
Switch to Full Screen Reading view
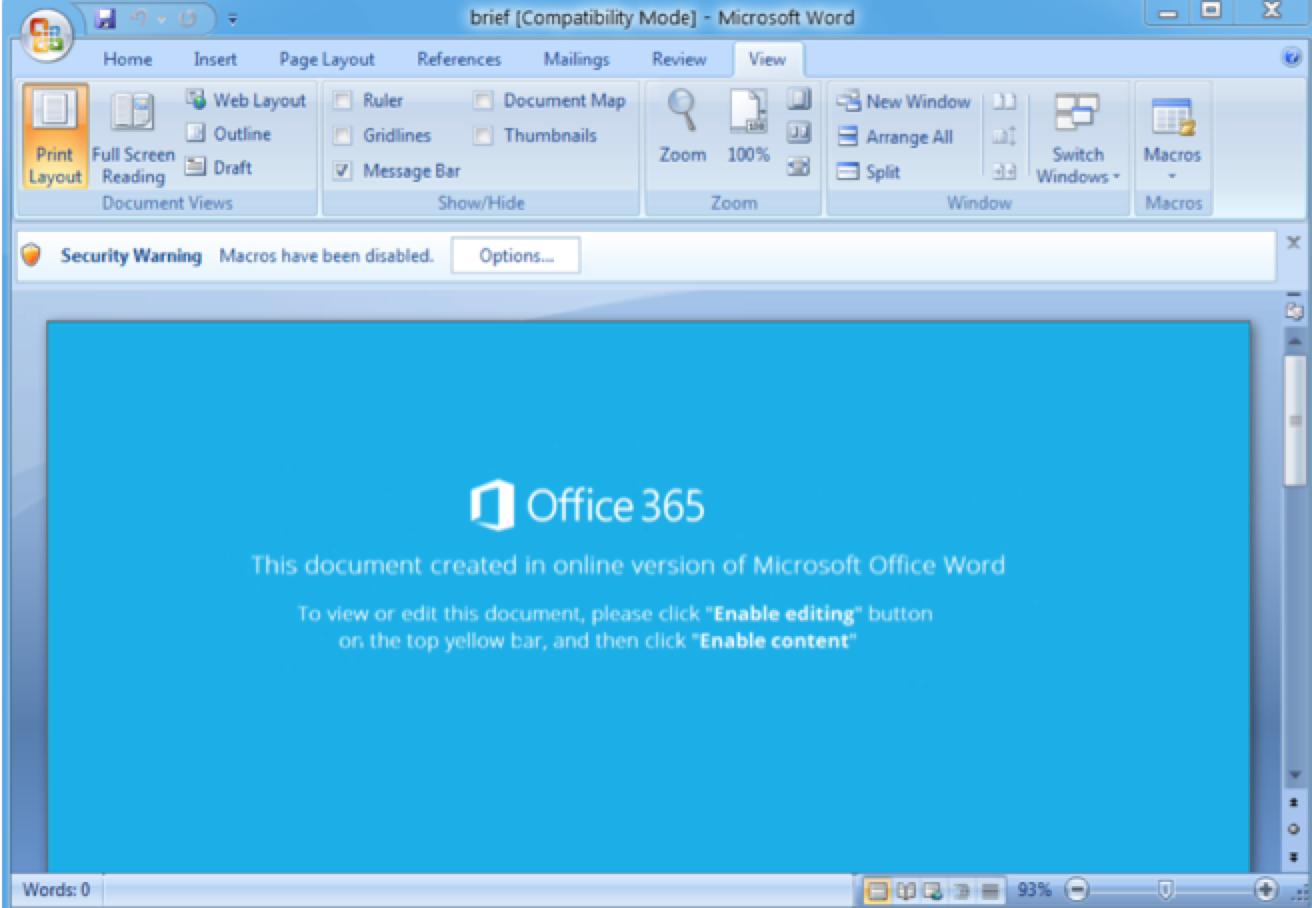(x=133, y=136)
